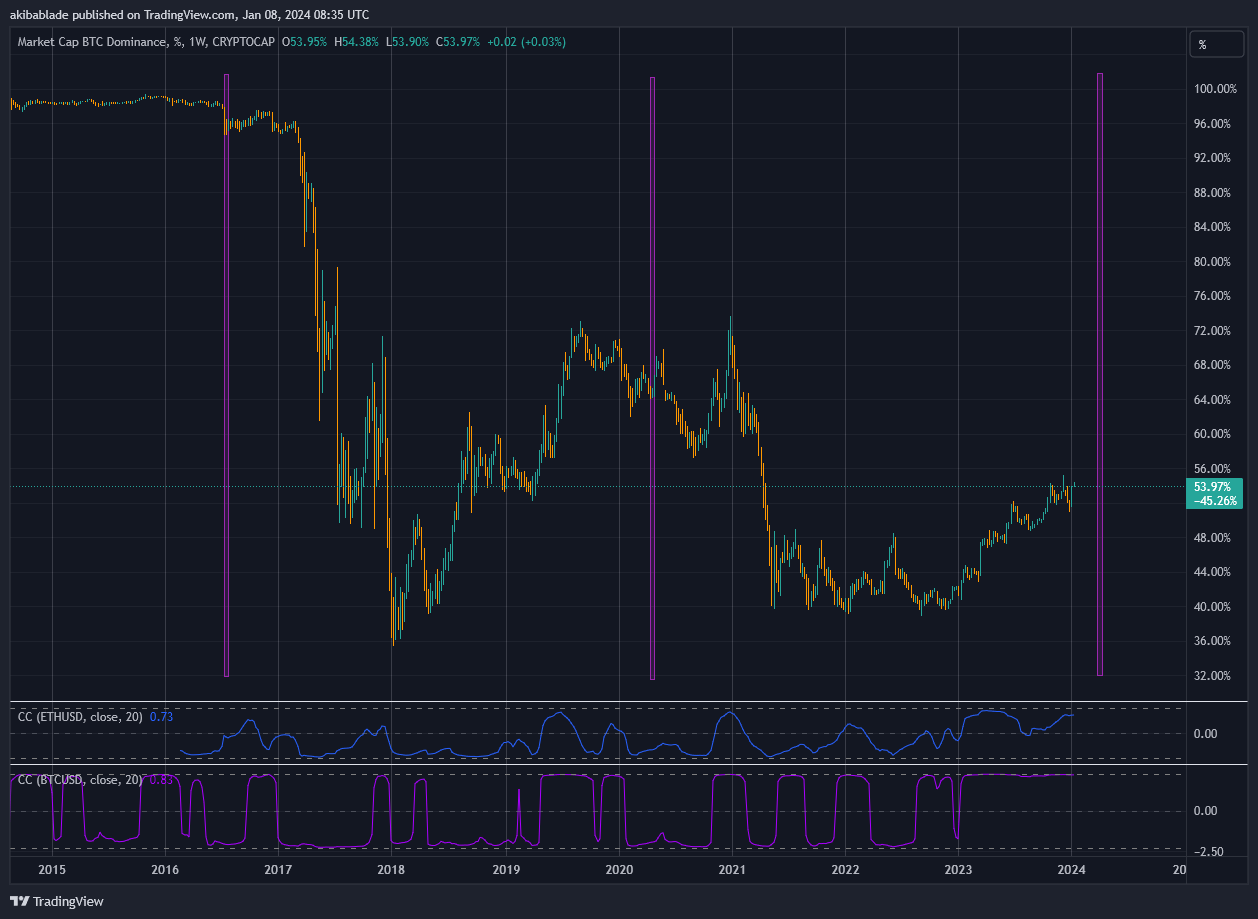Click the CRYPTOCAP exchange label
The width and height of the screenshot is (1258, 919).
[x=243, y=42]
